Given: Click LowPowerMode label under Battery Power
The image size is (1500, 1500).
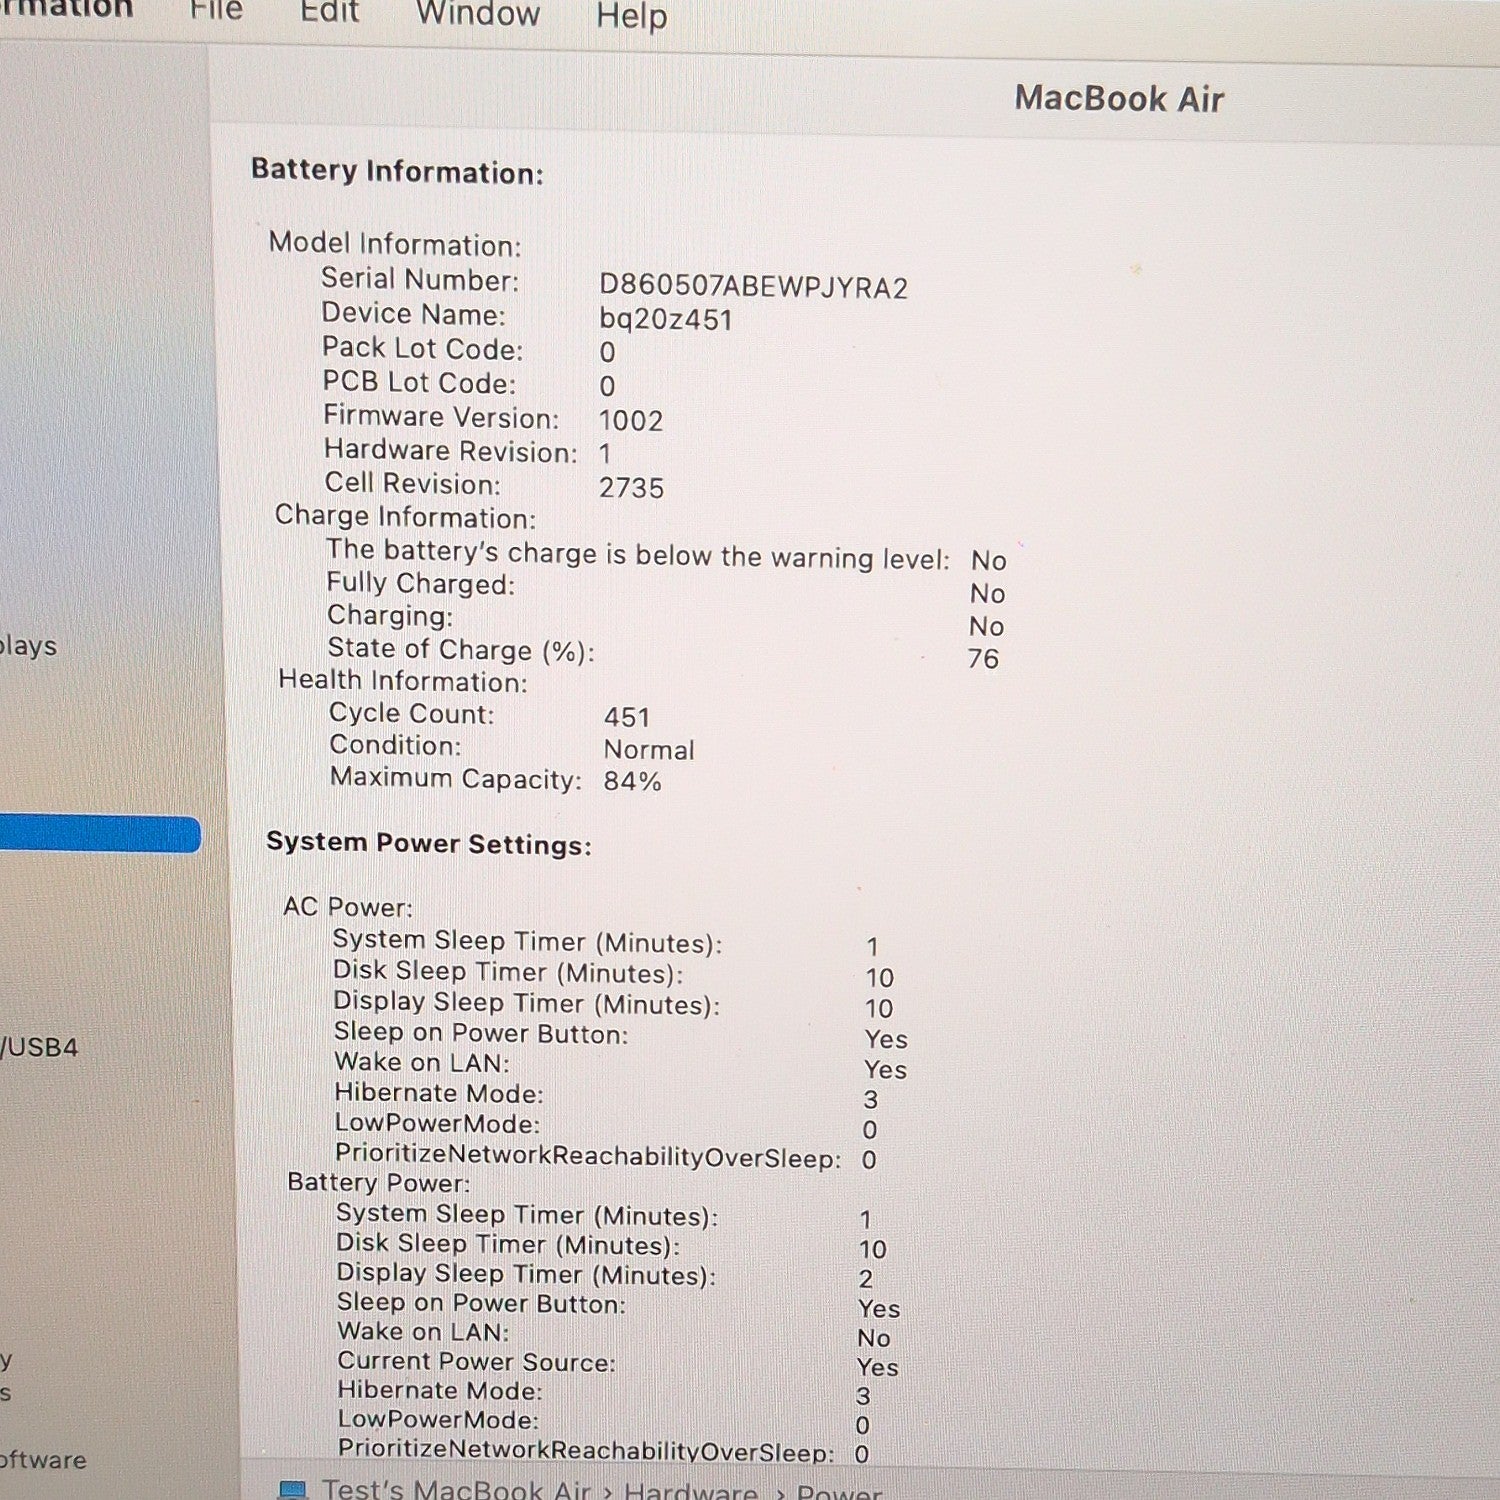Looking at the screenshot, I should pyautogui.click(x=438, y=1419).
